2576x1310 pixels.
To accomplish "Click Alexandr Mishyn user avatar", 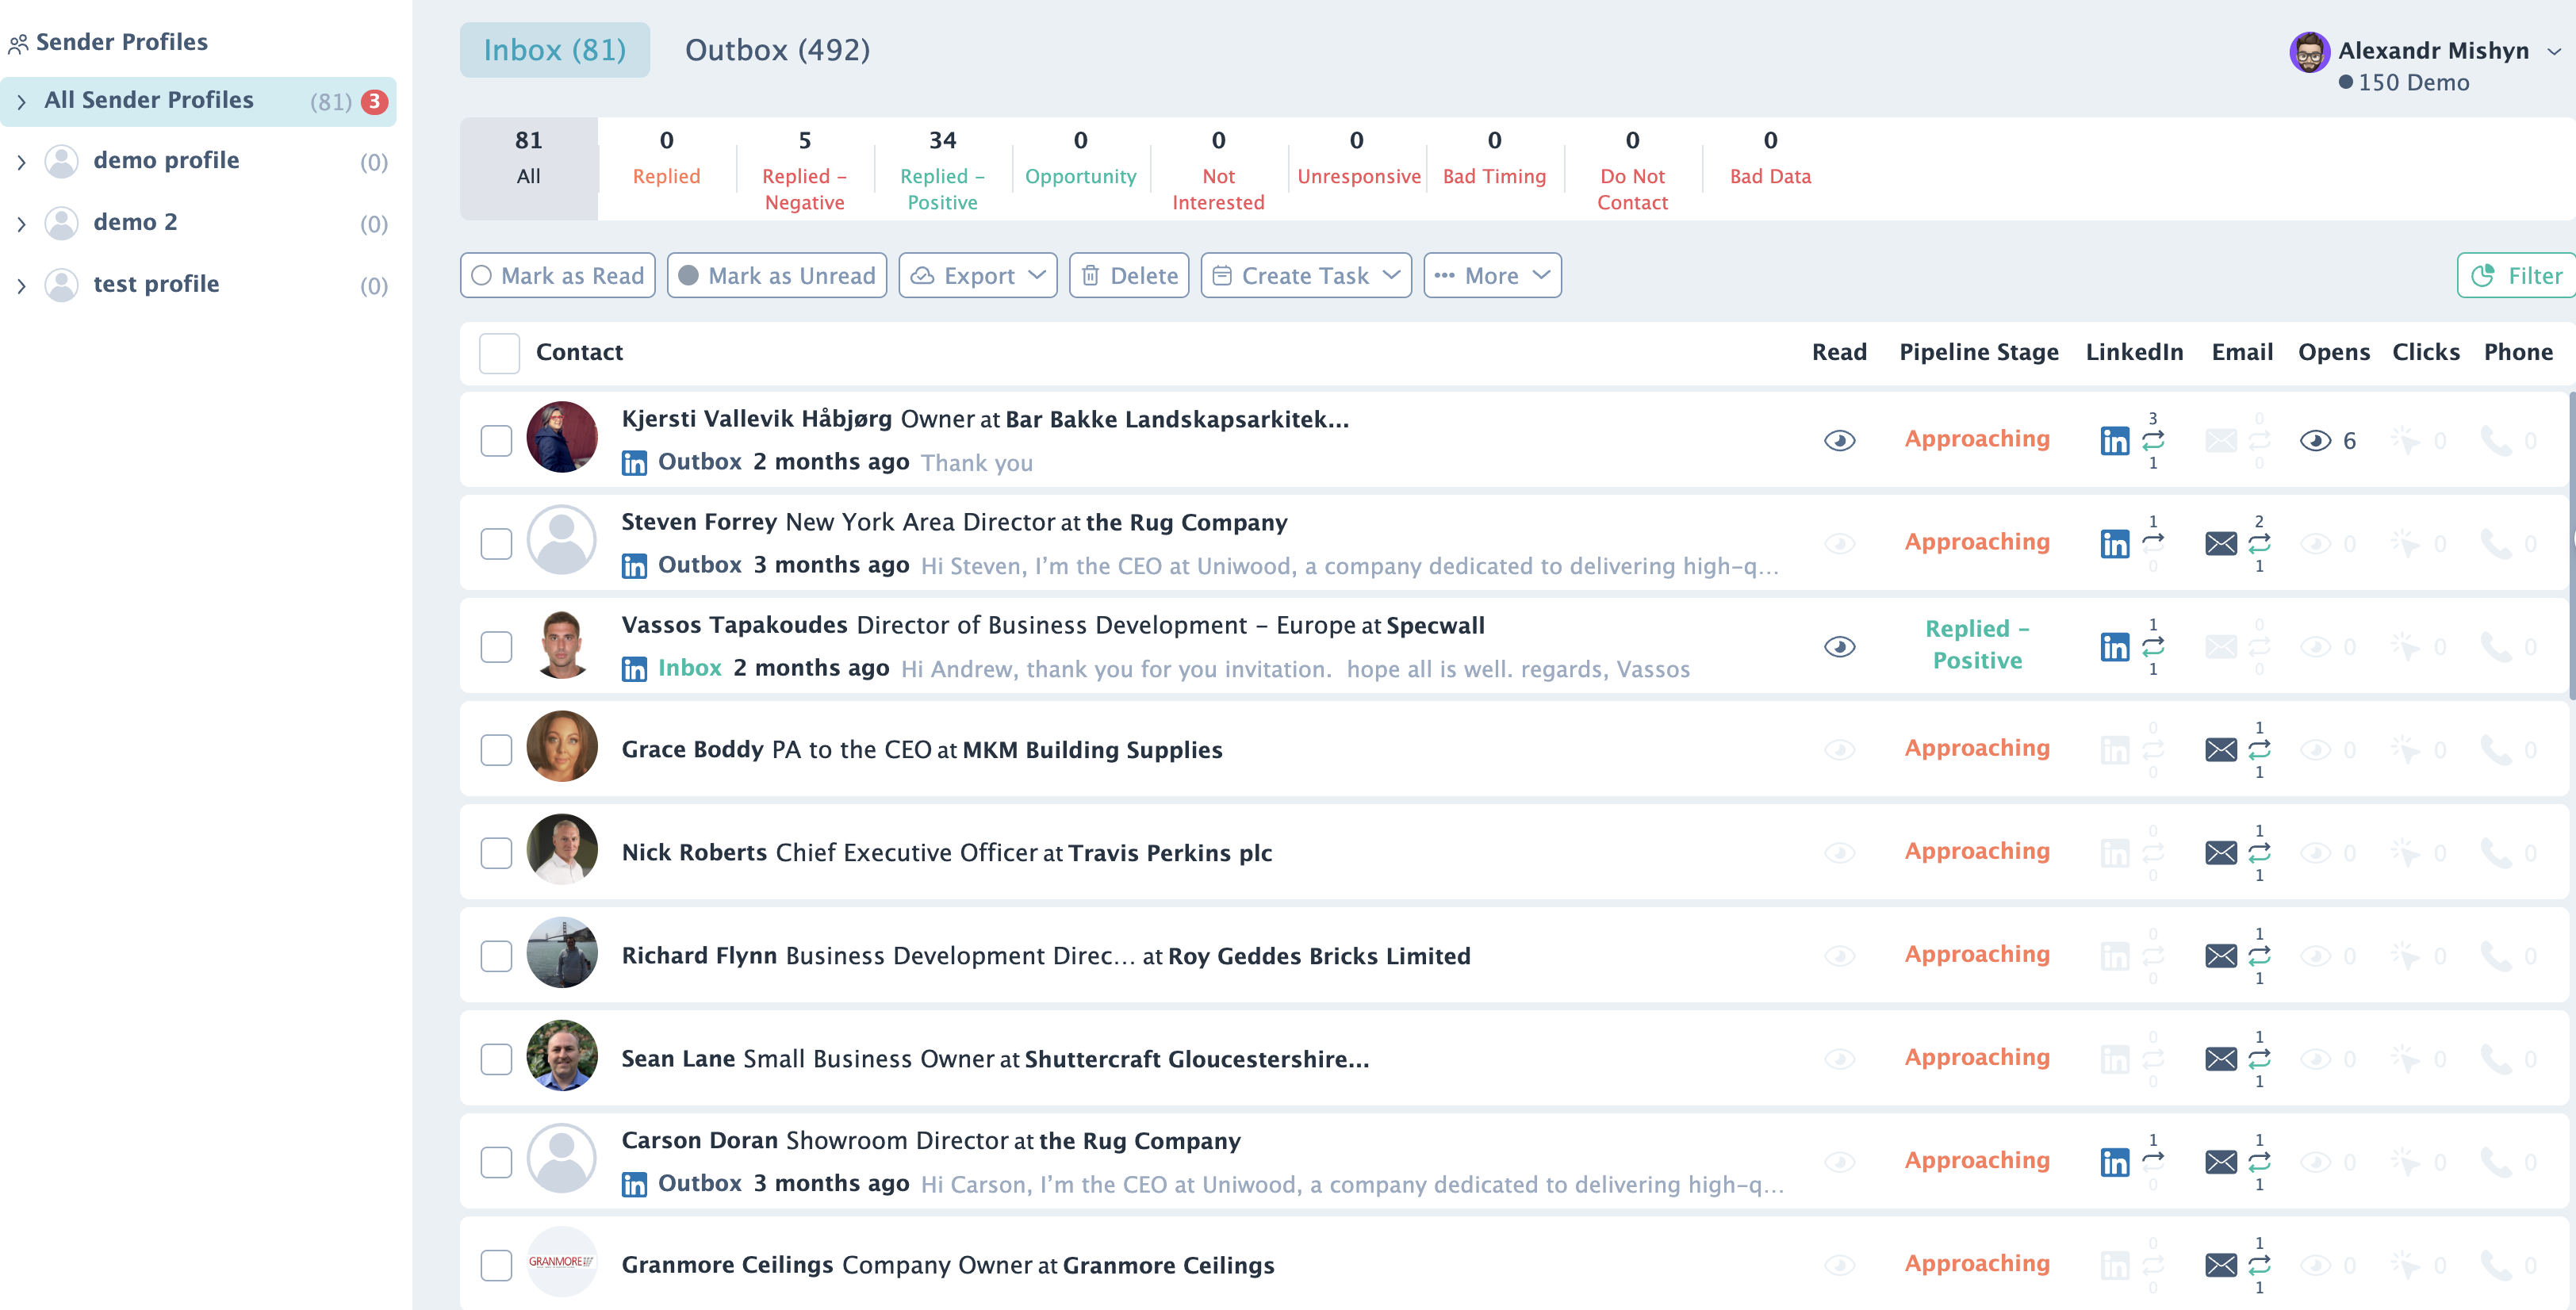I will pos(2309,53).
